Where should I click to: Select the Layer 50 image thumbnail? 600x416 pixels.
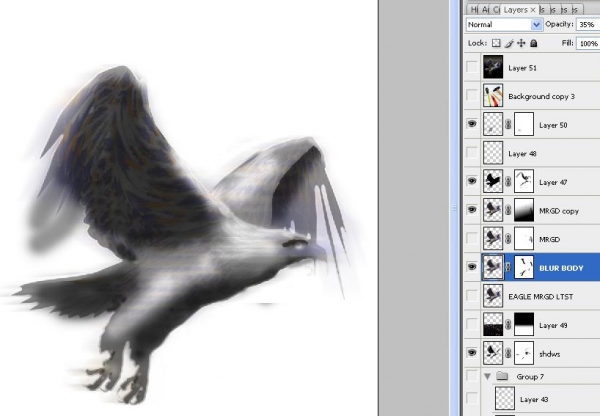pyautogui.click(x=493, y=124)
